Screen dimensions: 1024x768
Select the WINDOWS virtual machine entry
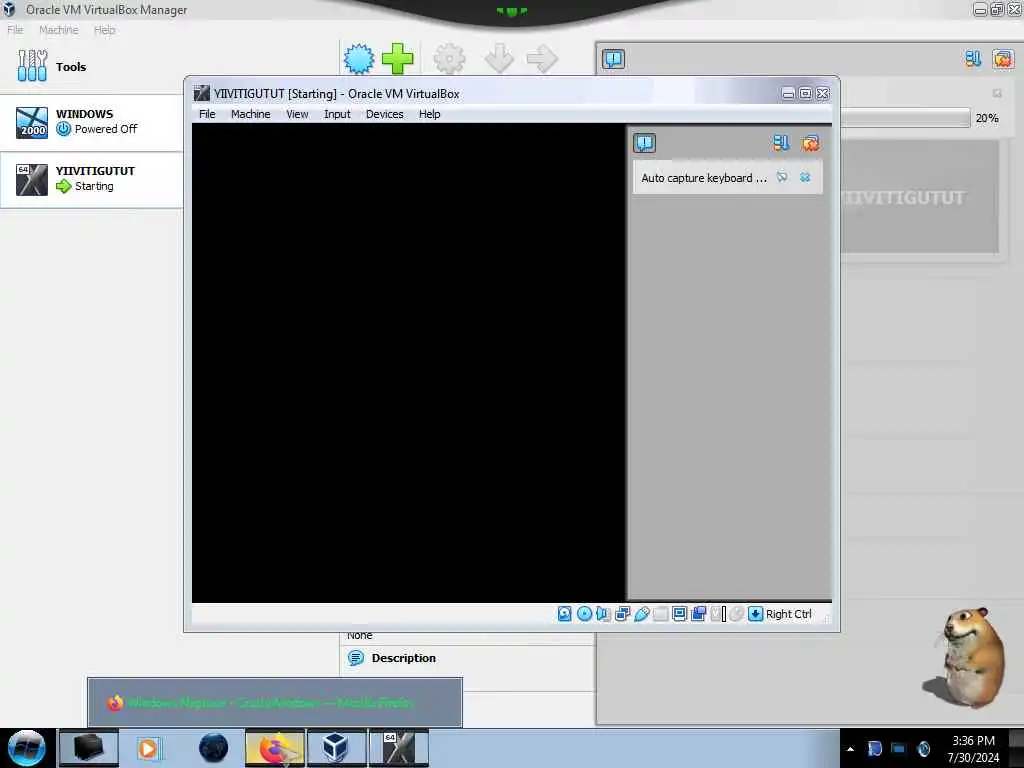(x=91, y=122)
